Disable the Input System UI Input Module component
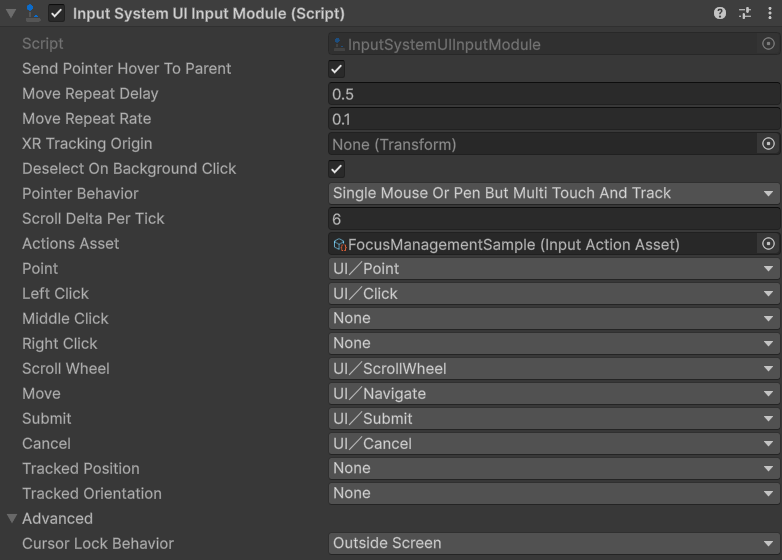This screenshot has width=782, height=560. tap(56, 13)
